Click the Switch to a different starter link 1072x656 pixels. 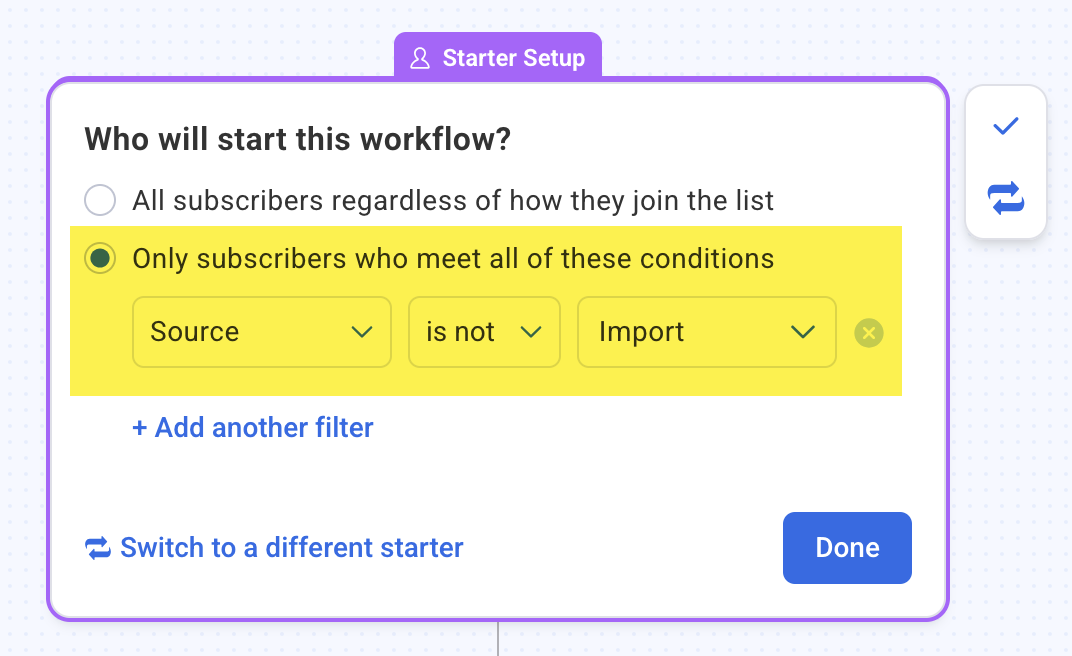[x=291, y=548]
